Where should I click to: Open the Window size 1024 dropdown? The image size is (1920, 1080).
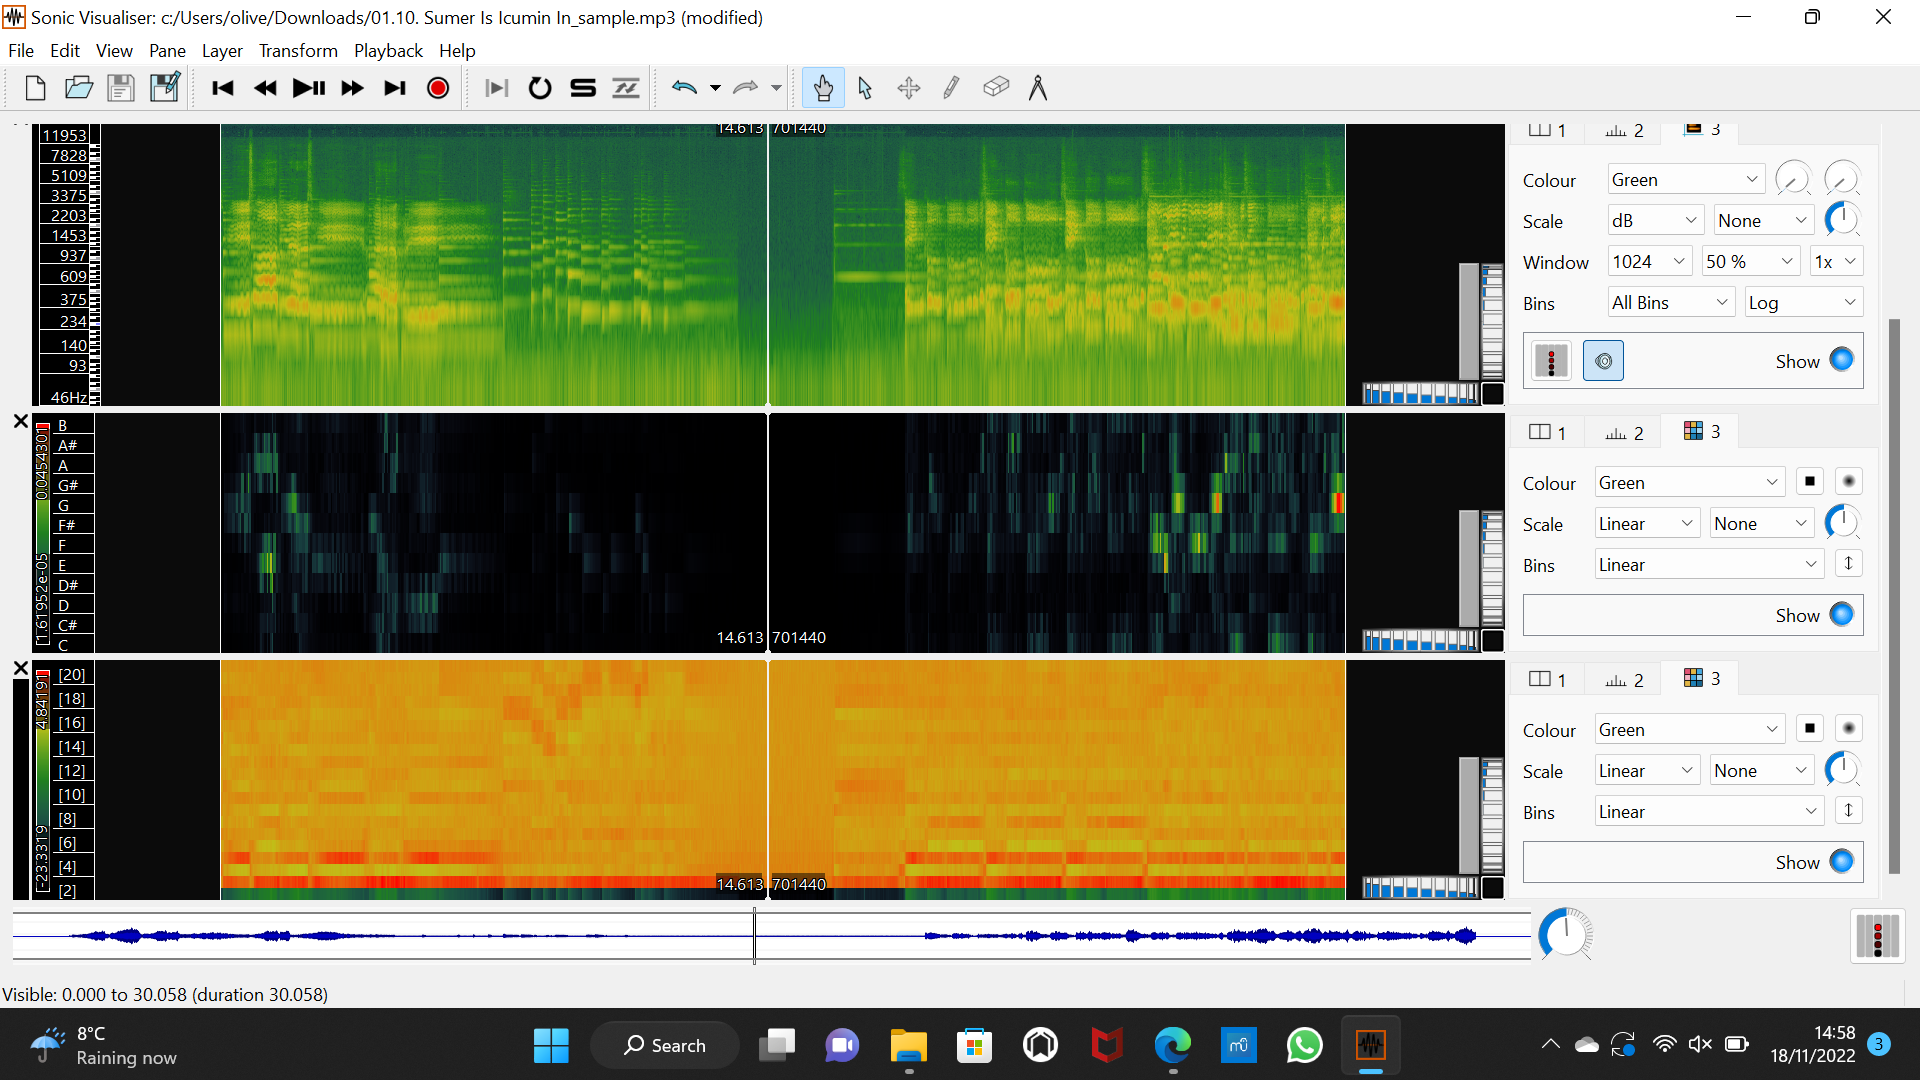[1649, 262]
